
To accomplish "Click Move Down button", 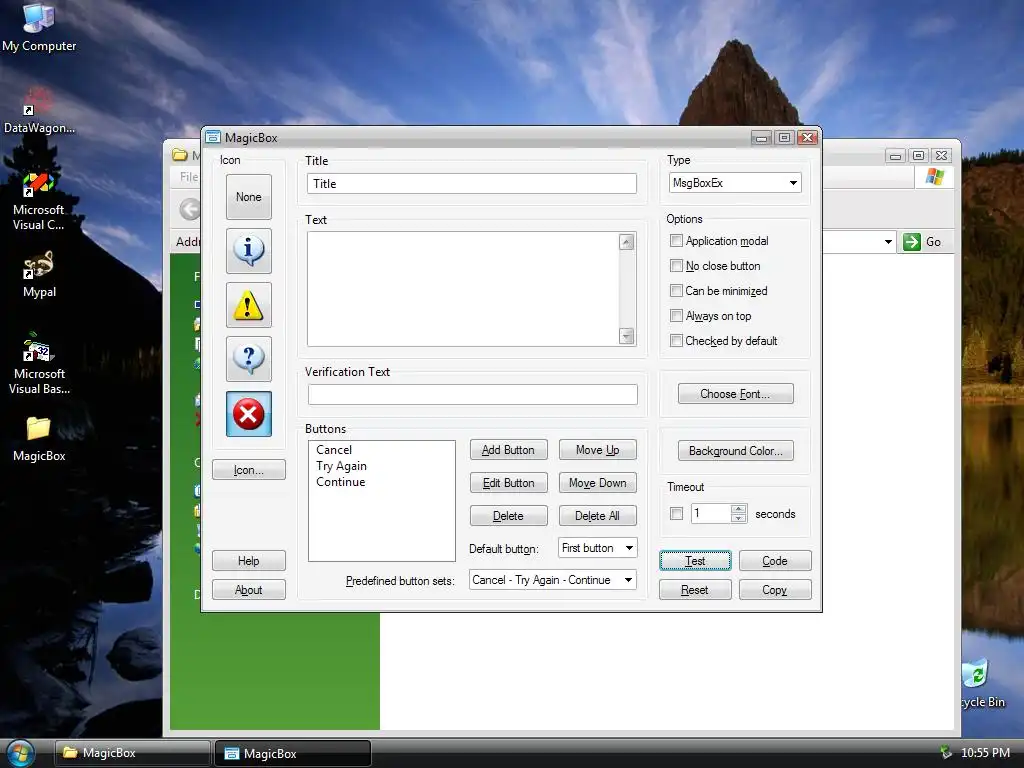I will [598, 483].
